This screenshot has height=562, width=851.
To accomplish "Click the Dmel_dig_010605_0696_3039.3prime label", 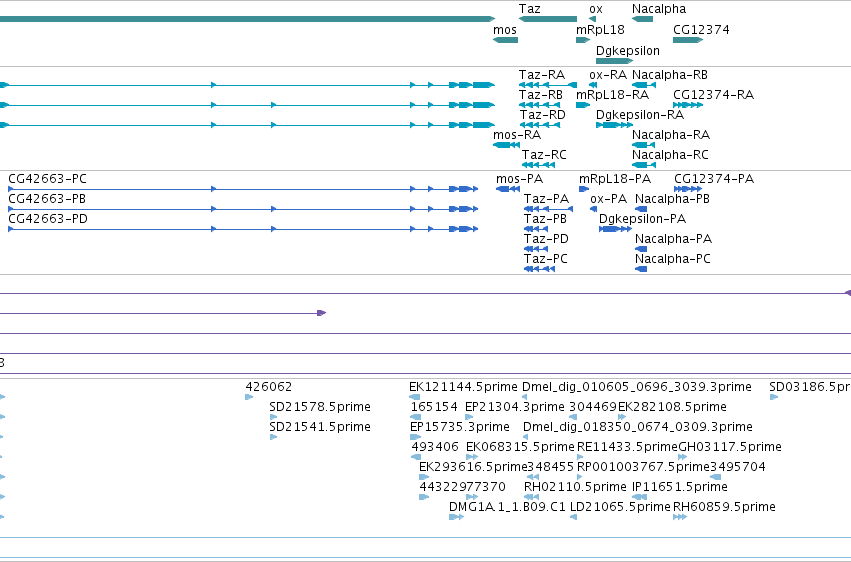I will [x=637, y=387].
